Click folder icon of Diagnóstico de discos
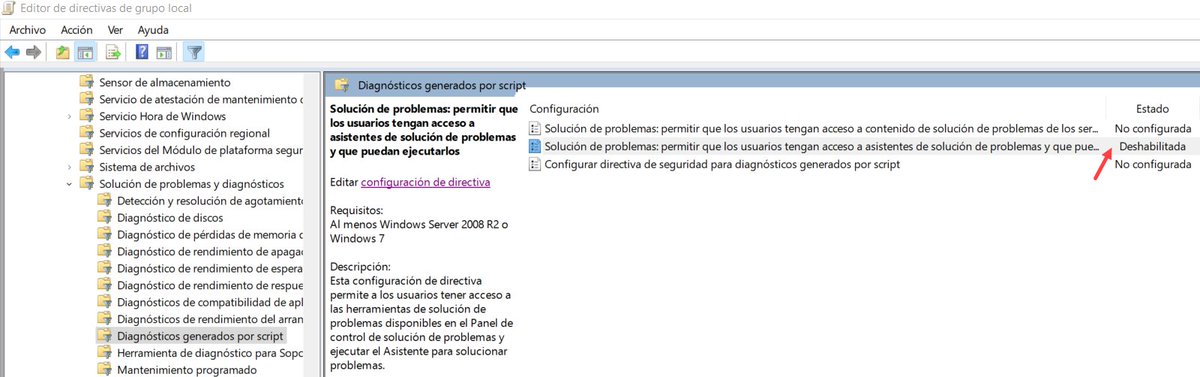 tap(105, 218)
